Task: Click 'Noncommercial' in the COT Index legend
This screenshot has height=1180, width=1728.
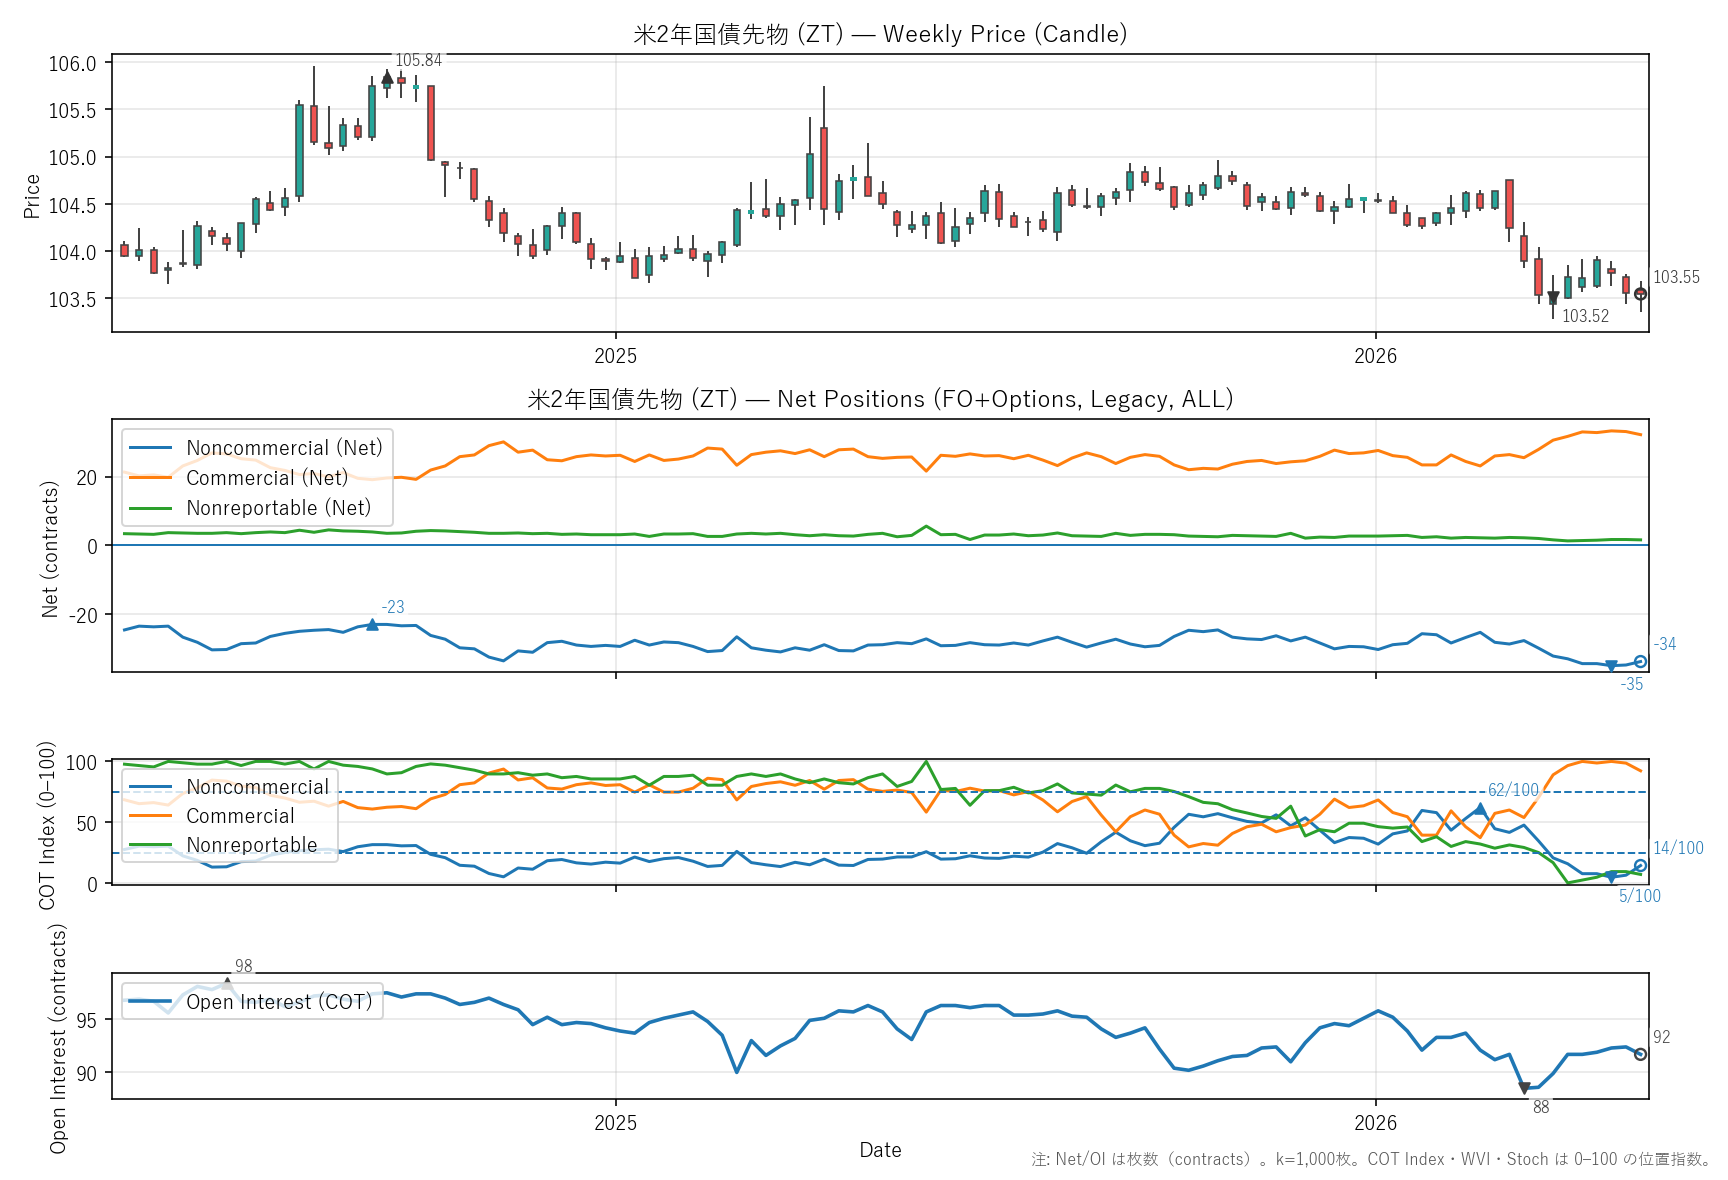Action: point(258,787)
